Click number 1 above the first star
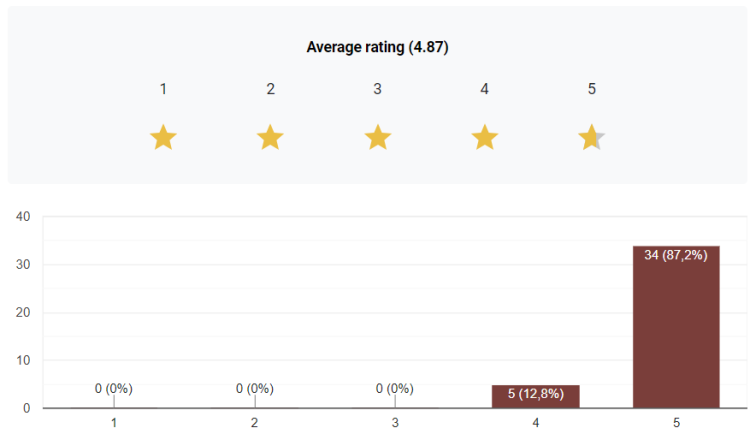The height and width of the screenshot is (434, 750). pos(163,89)
